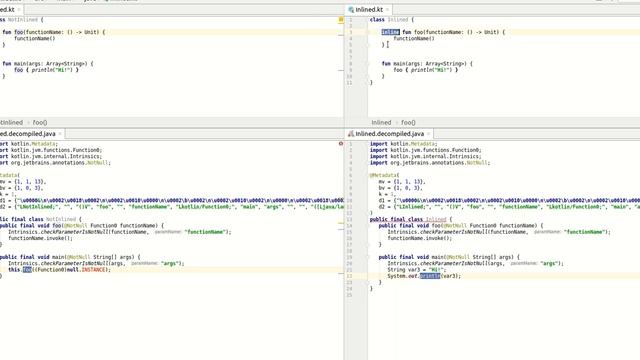
Task: Click error stripe mark beside line 3 in NotInlined.kt
Action: [x=341, y=35]
